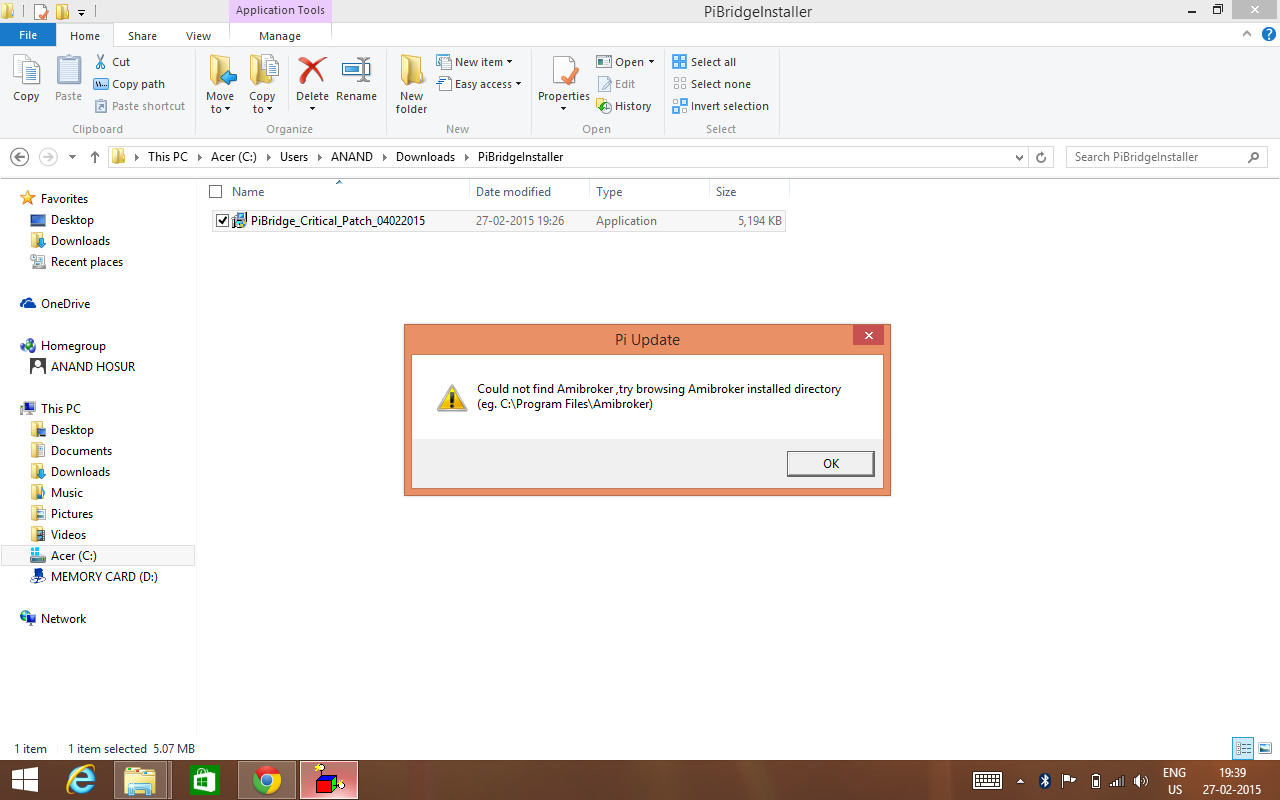Viewport: 1280px width, 800px height.
Task: Select the PiBridge_Critical_Patch_04022015 file
Action: click(x=338, y=221)
